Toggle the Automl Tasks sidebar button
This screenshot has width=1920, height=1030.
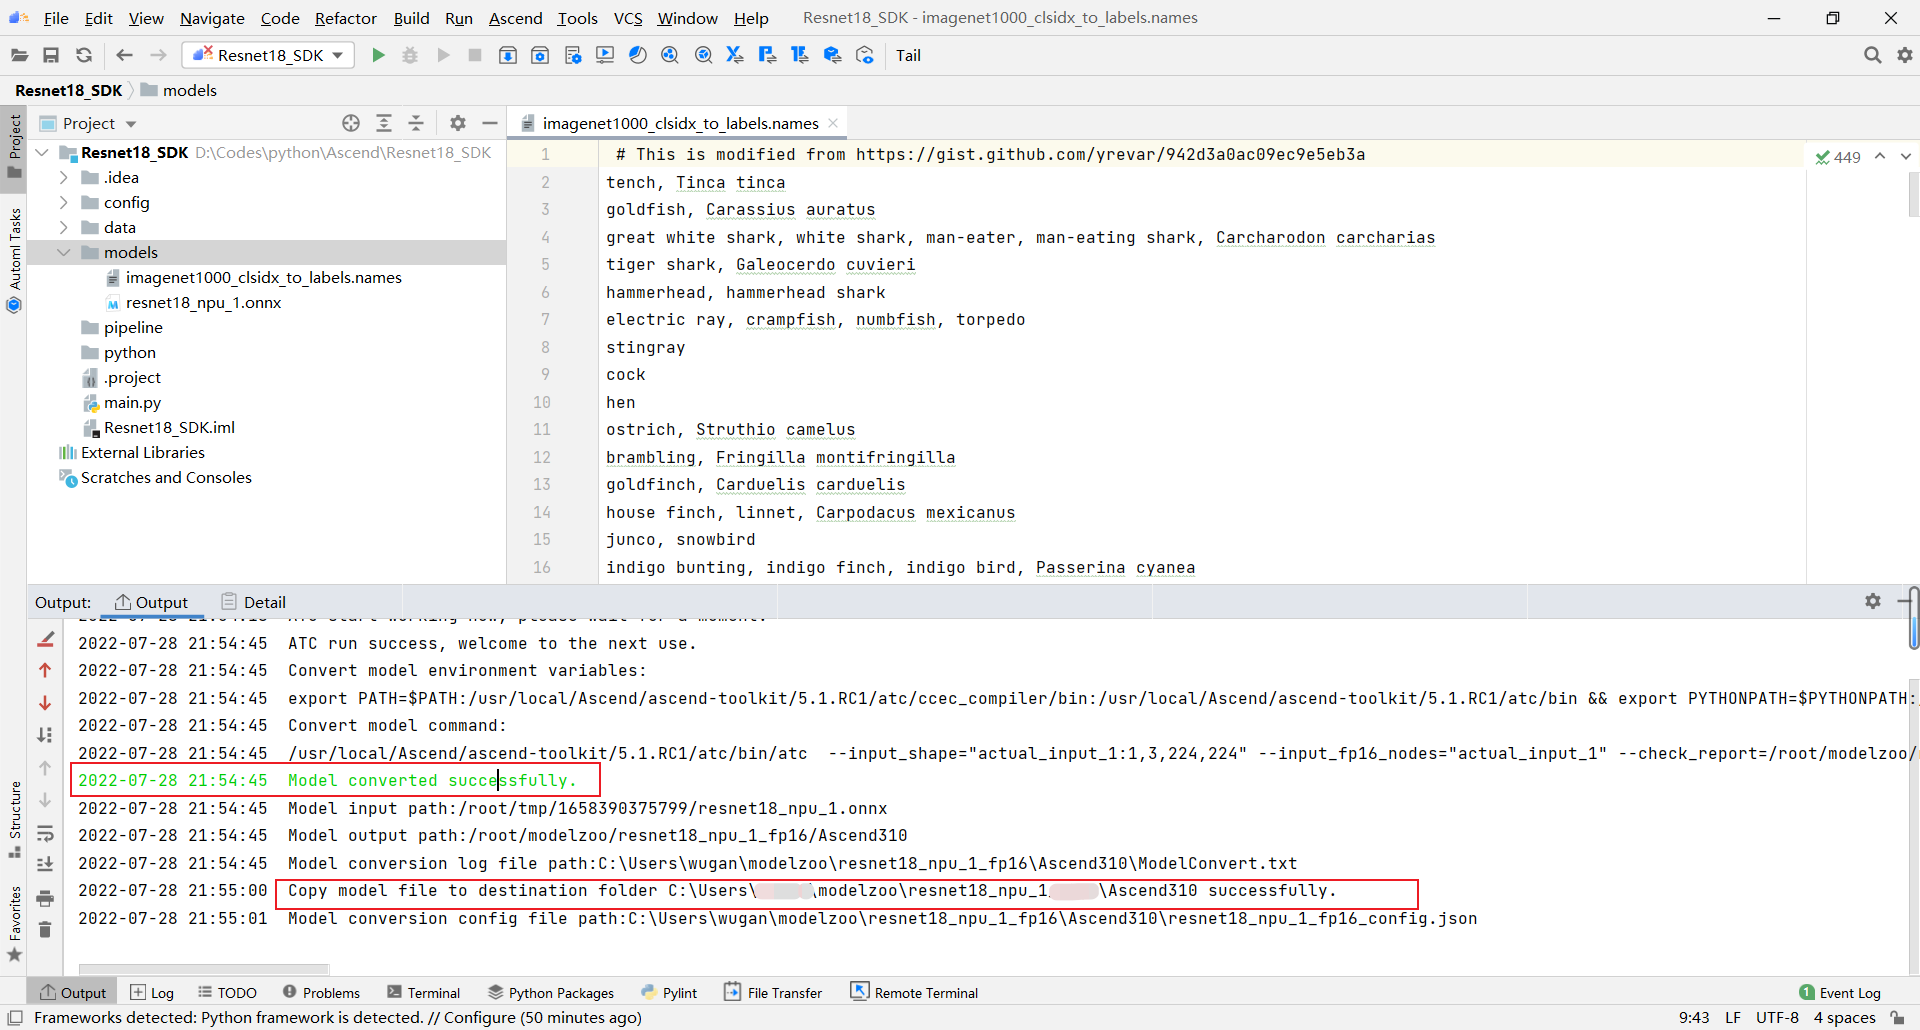tap(14, 260)
